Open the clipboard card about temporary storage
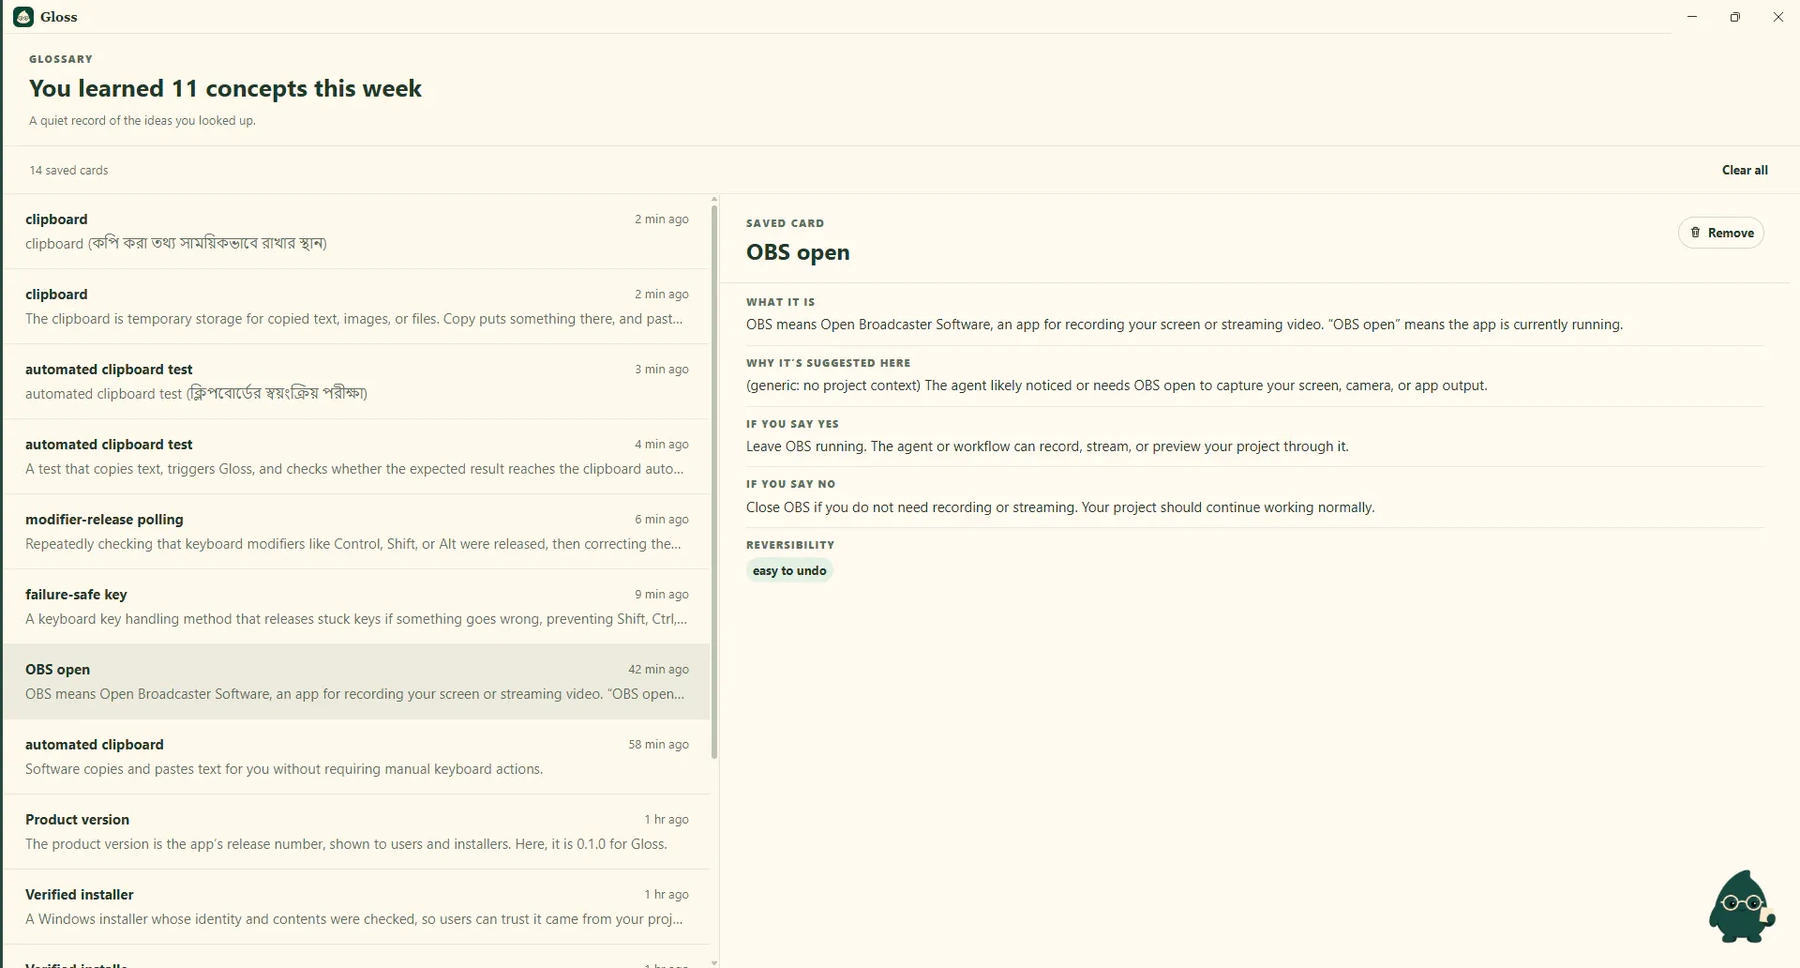Viewport: 1800px width, 968px height. click(x=357, y=307)
